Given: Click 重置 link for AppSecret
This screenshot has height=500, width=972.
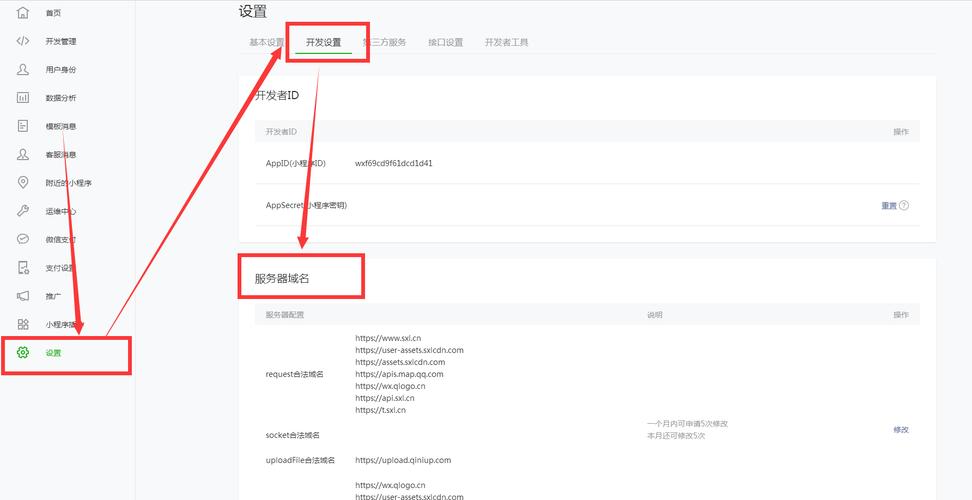Looking at the screenshot, I should 889,206.
